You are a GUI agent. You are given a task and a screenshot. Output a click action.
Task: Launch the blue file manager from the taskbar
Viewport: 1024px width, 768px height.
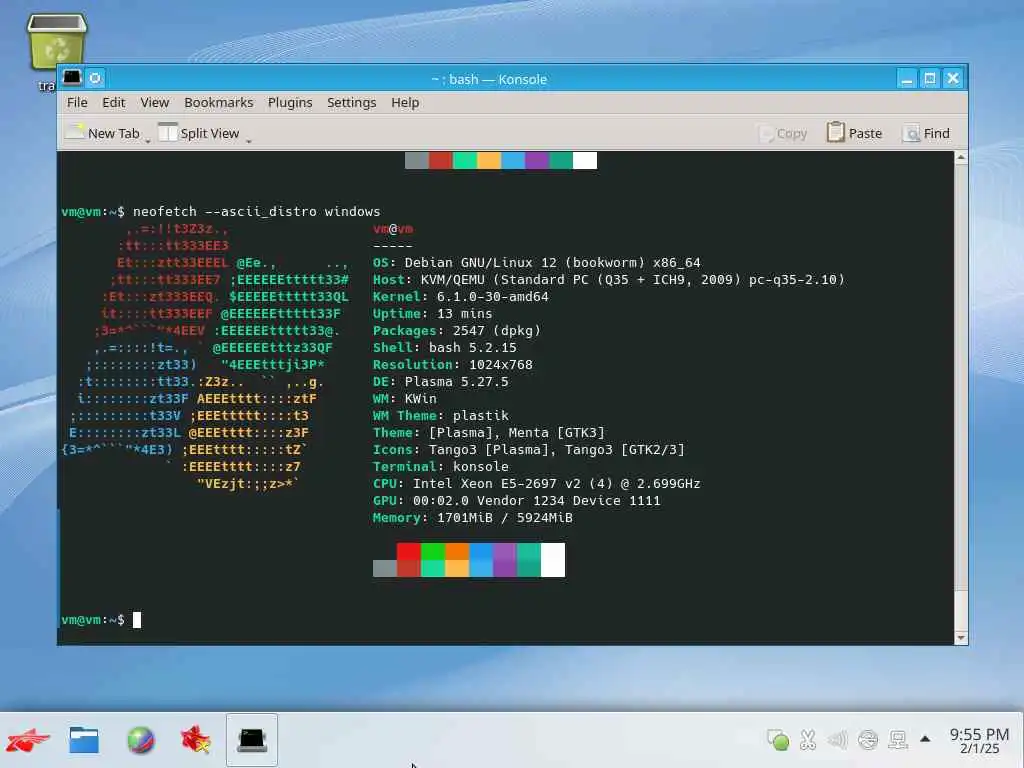(84, 740)
